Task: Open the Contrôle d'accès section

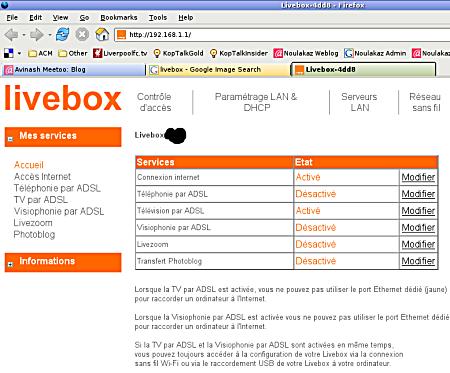Action: coord(154,102)
